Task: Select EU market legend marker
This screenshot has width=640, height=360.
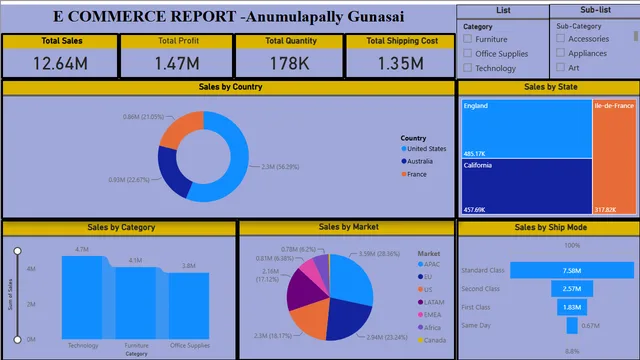Action: [420, 277]
